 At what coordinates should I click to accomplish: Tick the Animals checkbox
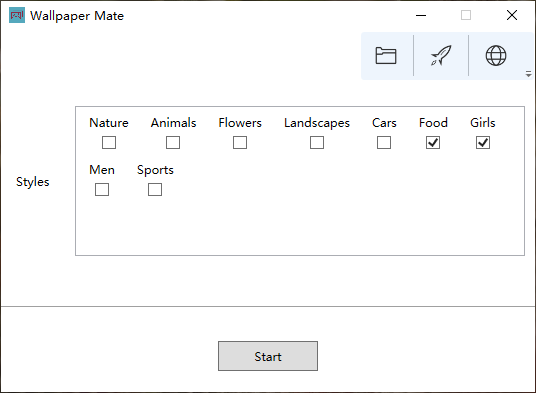[173, 143]
